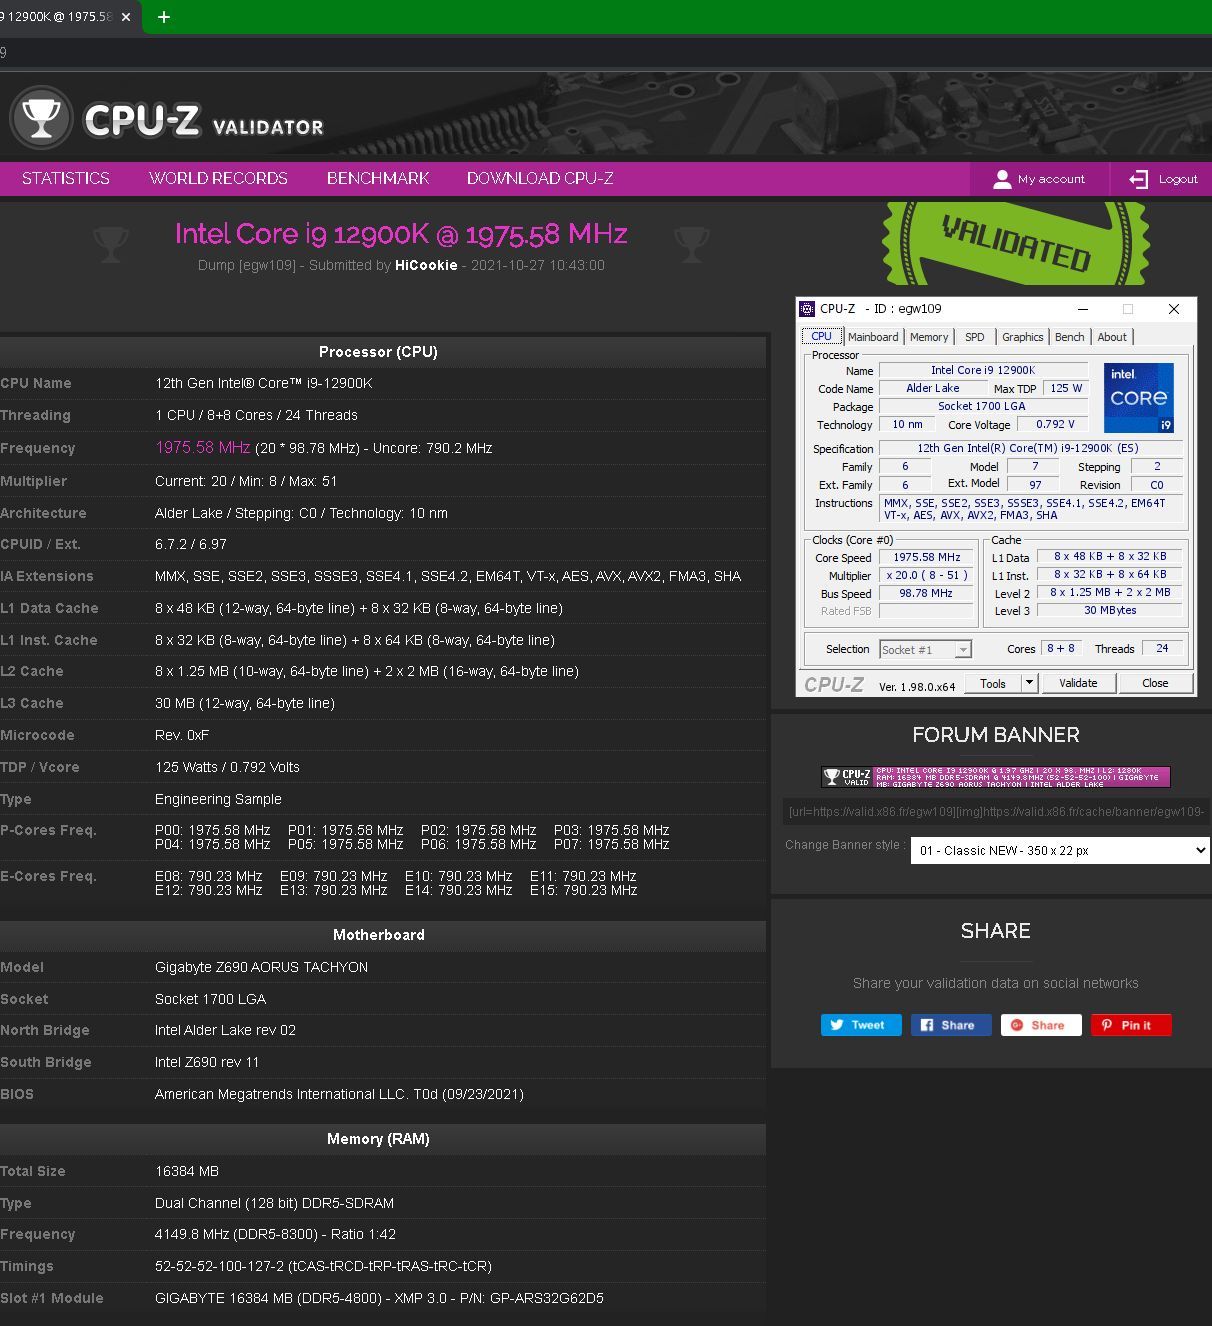1212x1326 pixels.
Task: Click the Facebook Share button
Action: [x=951, y=1025]
